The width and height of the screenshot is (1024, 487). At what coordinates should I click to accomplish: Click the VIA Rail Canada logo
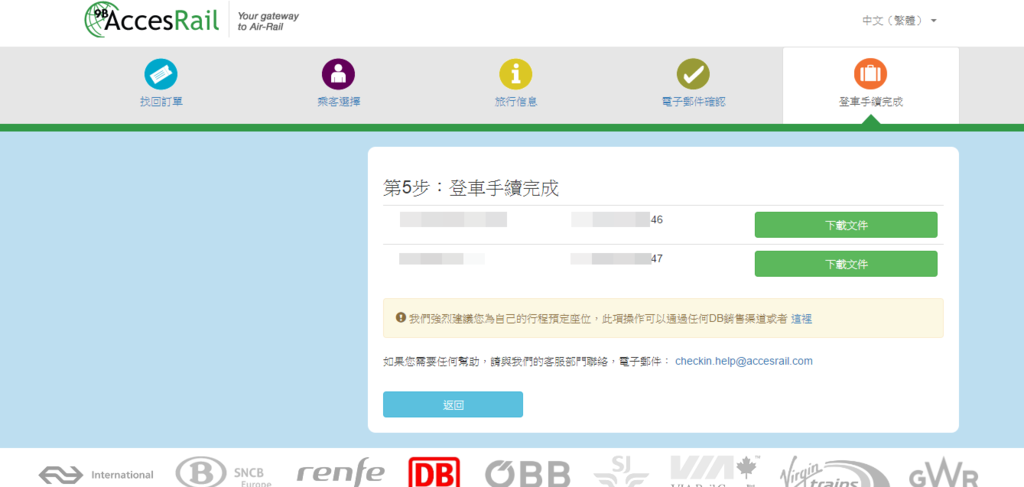716,472
